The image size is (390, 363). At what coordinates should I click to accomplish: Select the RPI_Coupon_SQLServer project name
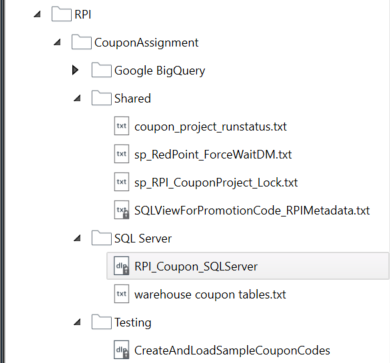196,267
